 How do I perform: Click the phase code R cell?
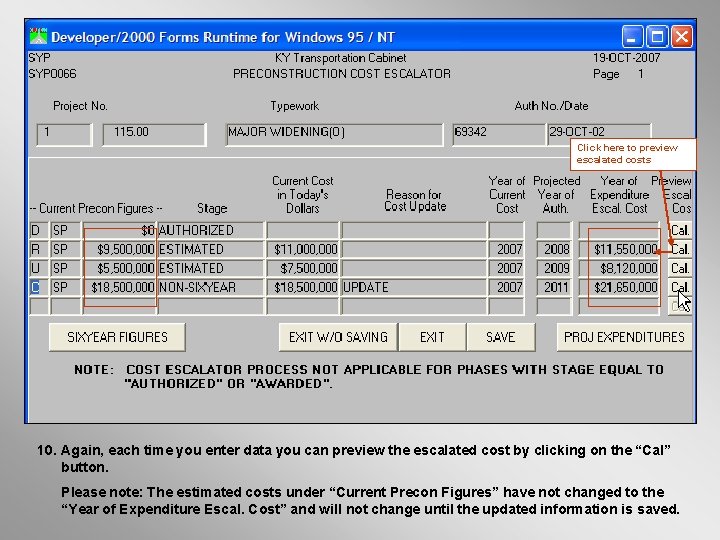[39, 249]
